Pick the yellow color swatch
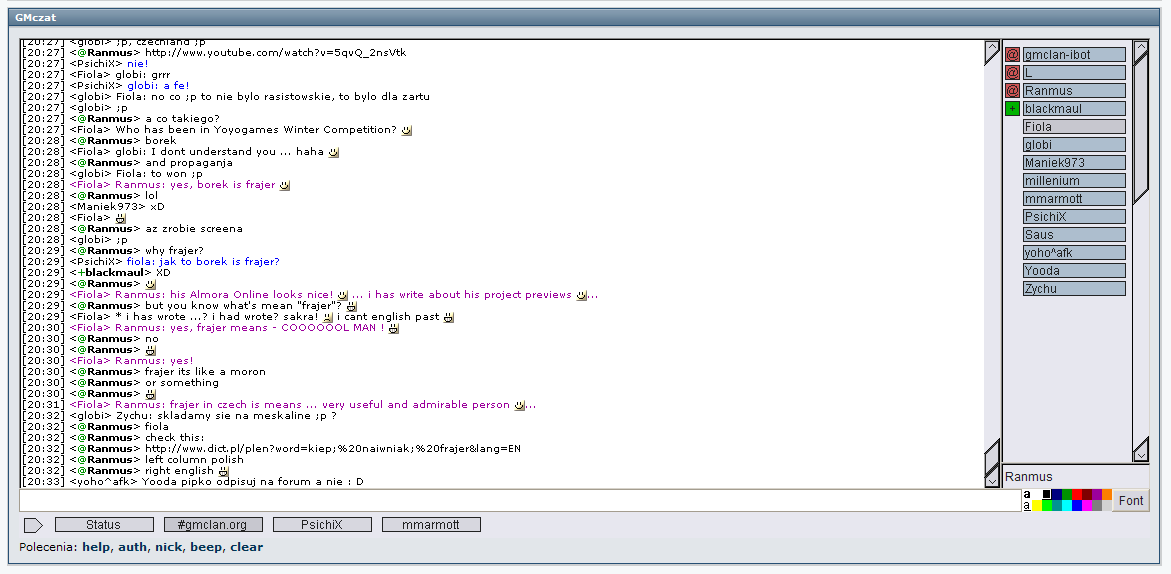1171x574 pixels. [x=1037, y=506]
